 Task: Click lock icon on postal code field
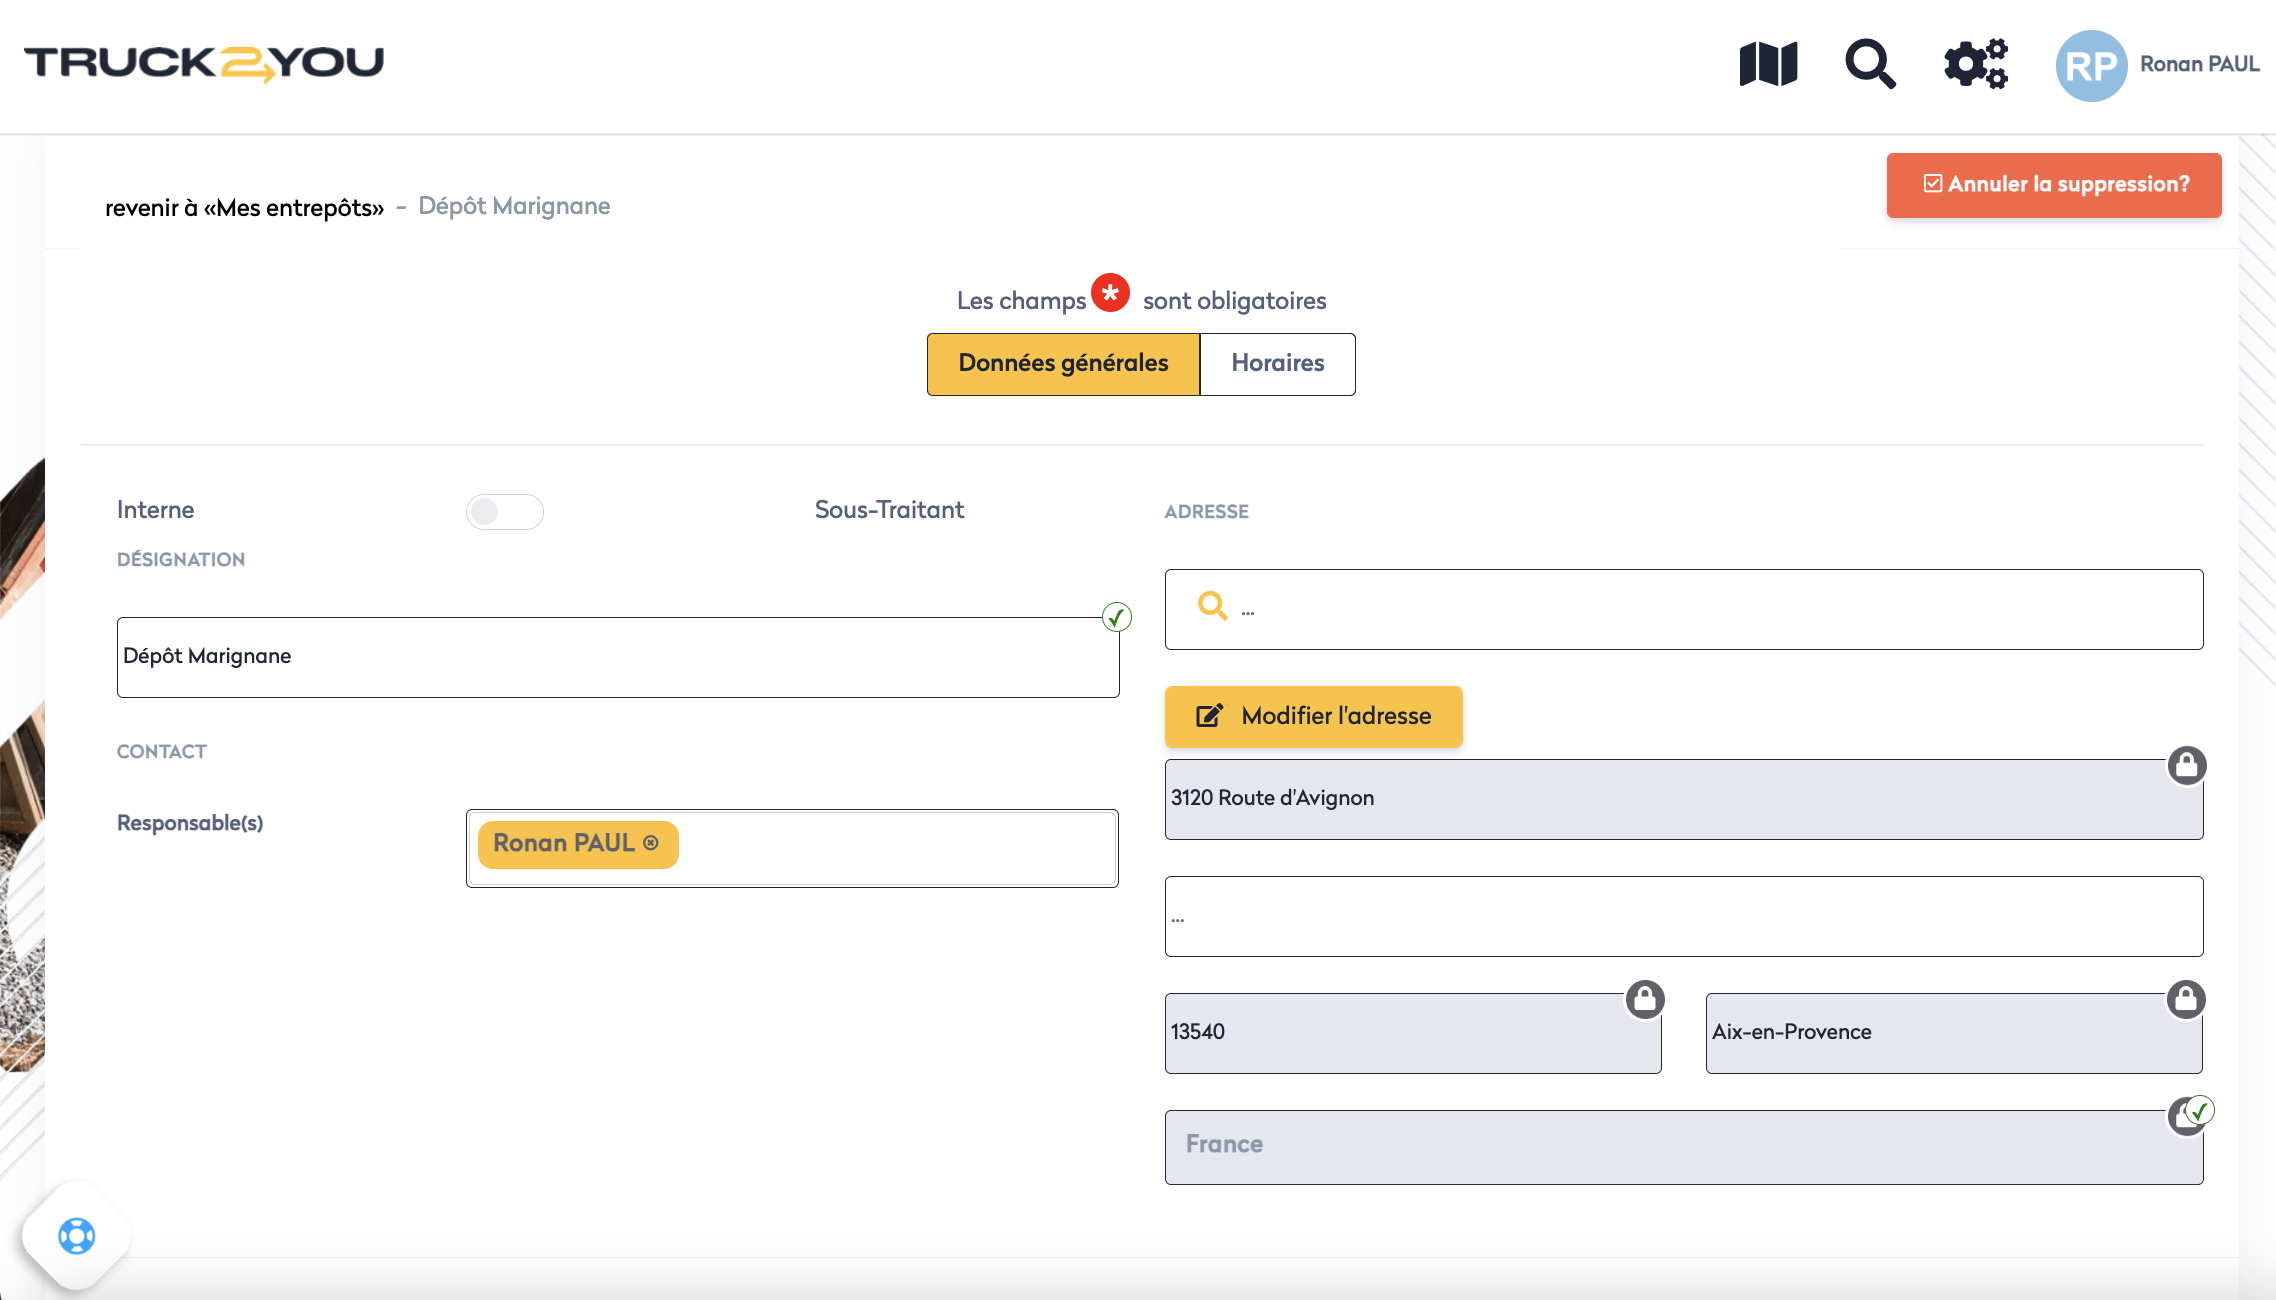(1645, 999)
